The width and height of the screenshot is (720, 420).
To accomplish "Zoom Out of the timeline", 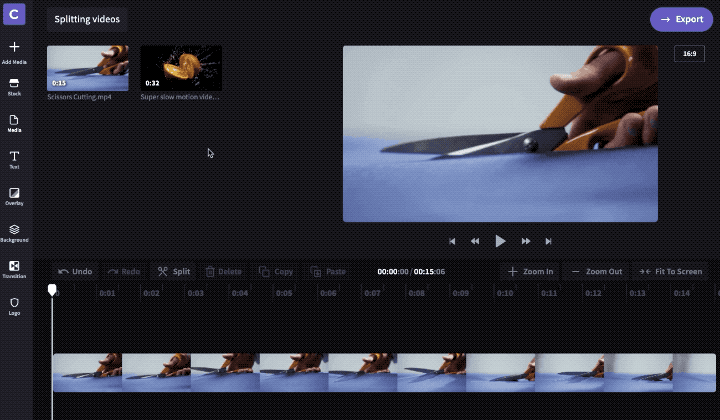I will (x=596, y=272).
